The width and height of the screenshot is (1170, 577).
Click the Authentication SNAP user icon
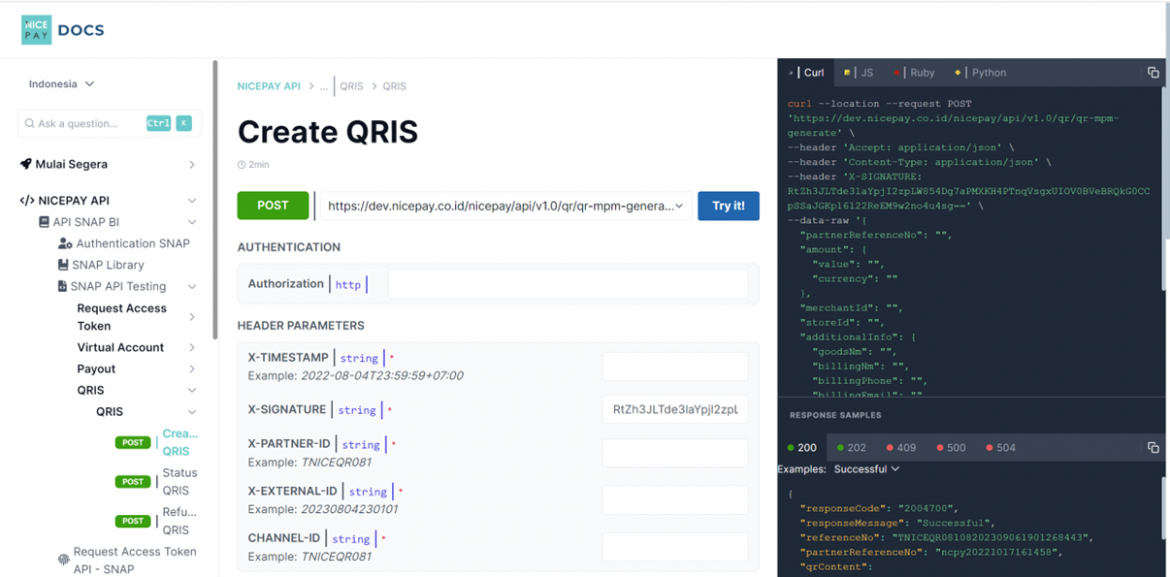(x=65, y=244)
